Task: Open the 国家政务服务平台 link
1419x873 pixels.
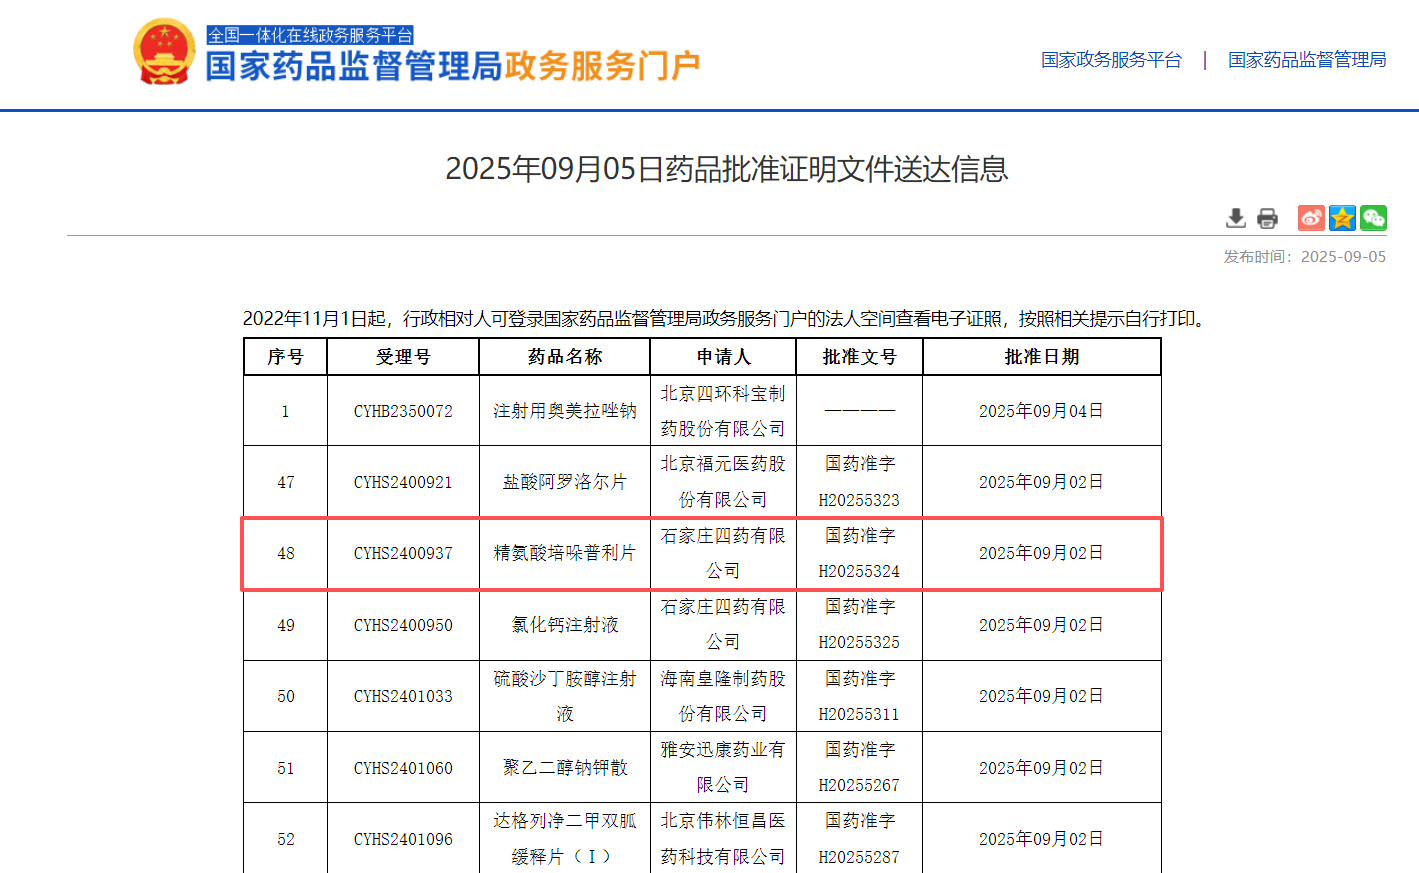Action: pos(1111,60)
